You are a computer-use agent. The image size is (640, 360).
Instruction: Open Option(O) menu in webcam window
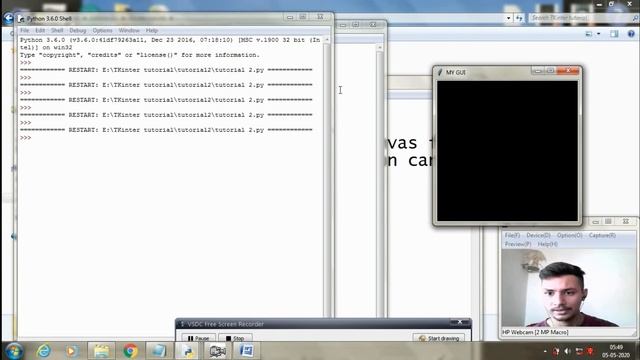point(569,236)
